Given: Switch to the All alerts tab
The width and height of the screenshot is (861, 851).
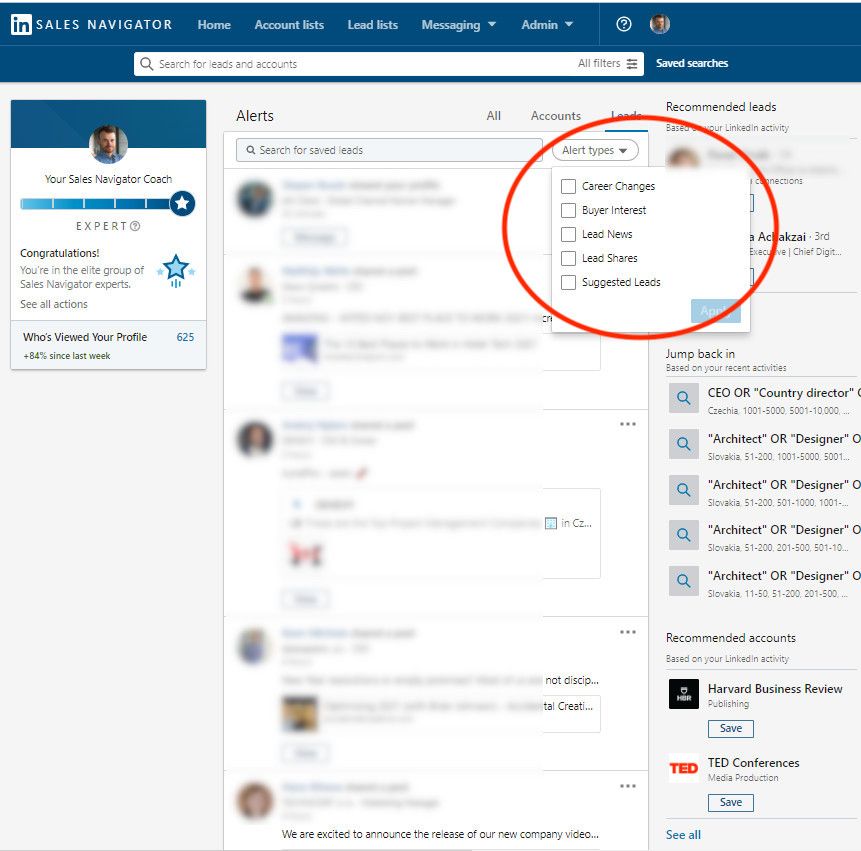Looking at the screenshot, I should [494, 116].
